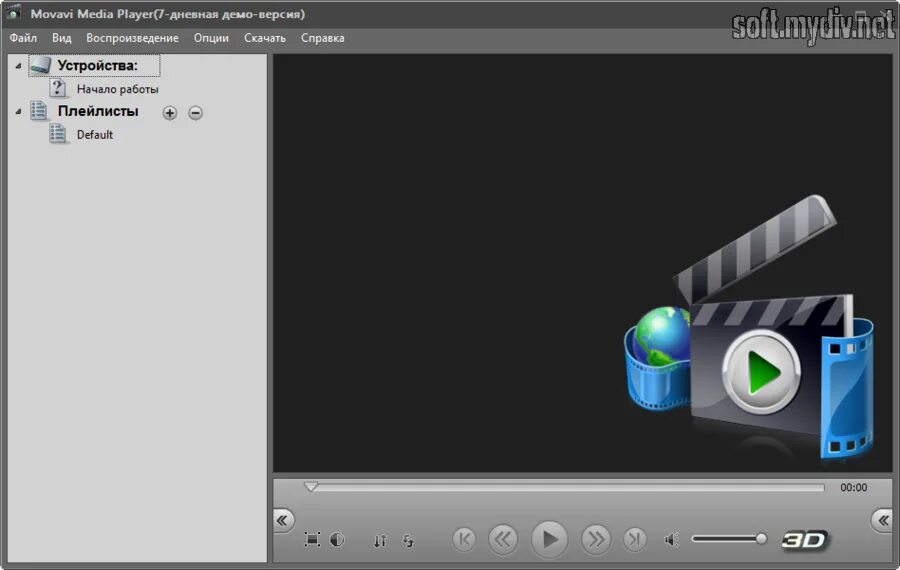Add a new playlist with plus button

tap(169, 113)
